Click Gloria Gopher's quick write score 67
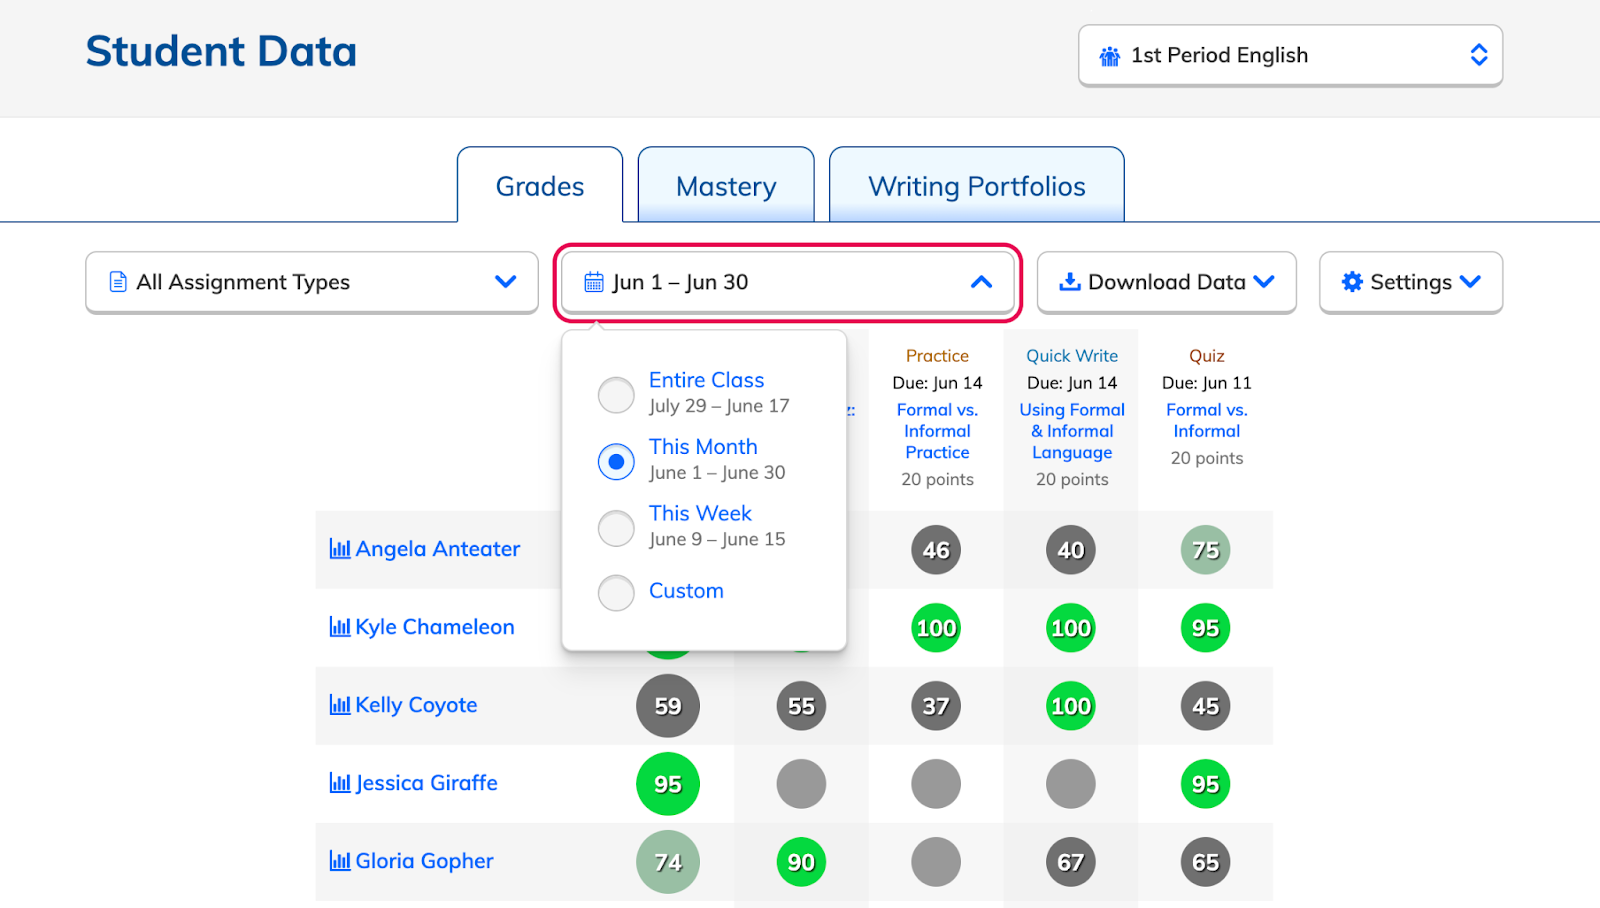1600x908 pixels. [1071, 862]
